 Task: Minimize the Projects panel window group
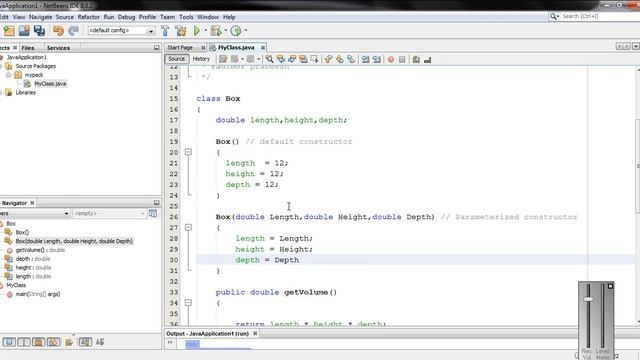tap(156, 48)
